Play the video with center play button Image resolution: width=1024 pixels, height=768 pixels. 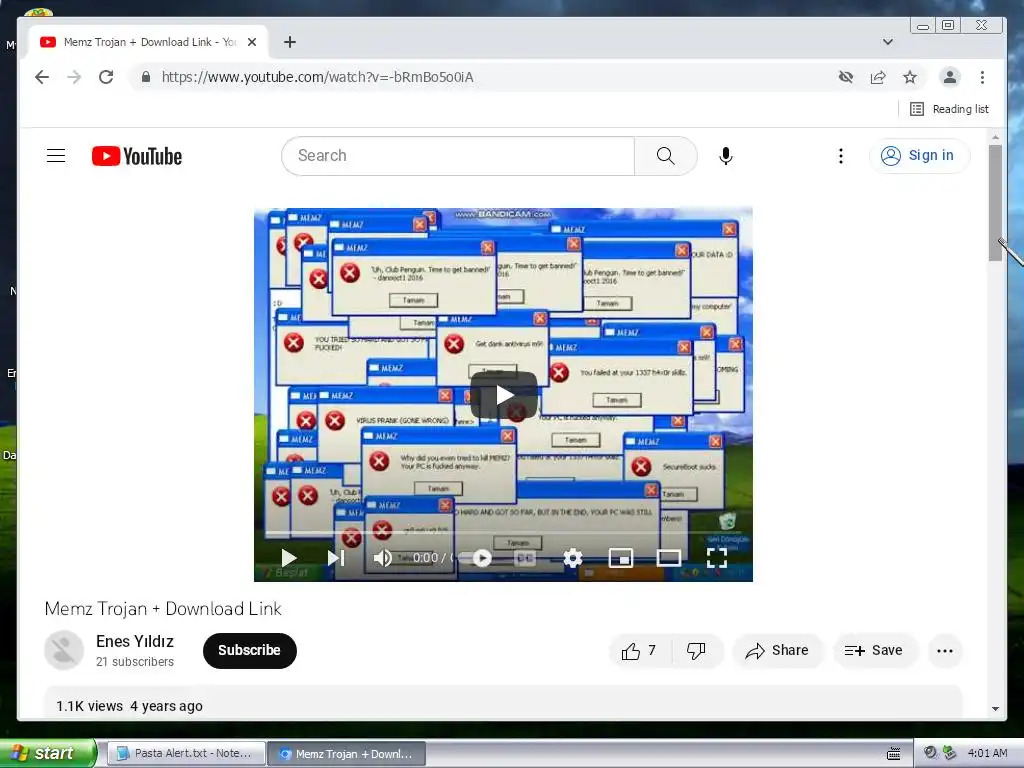click(x=504, y=395)
